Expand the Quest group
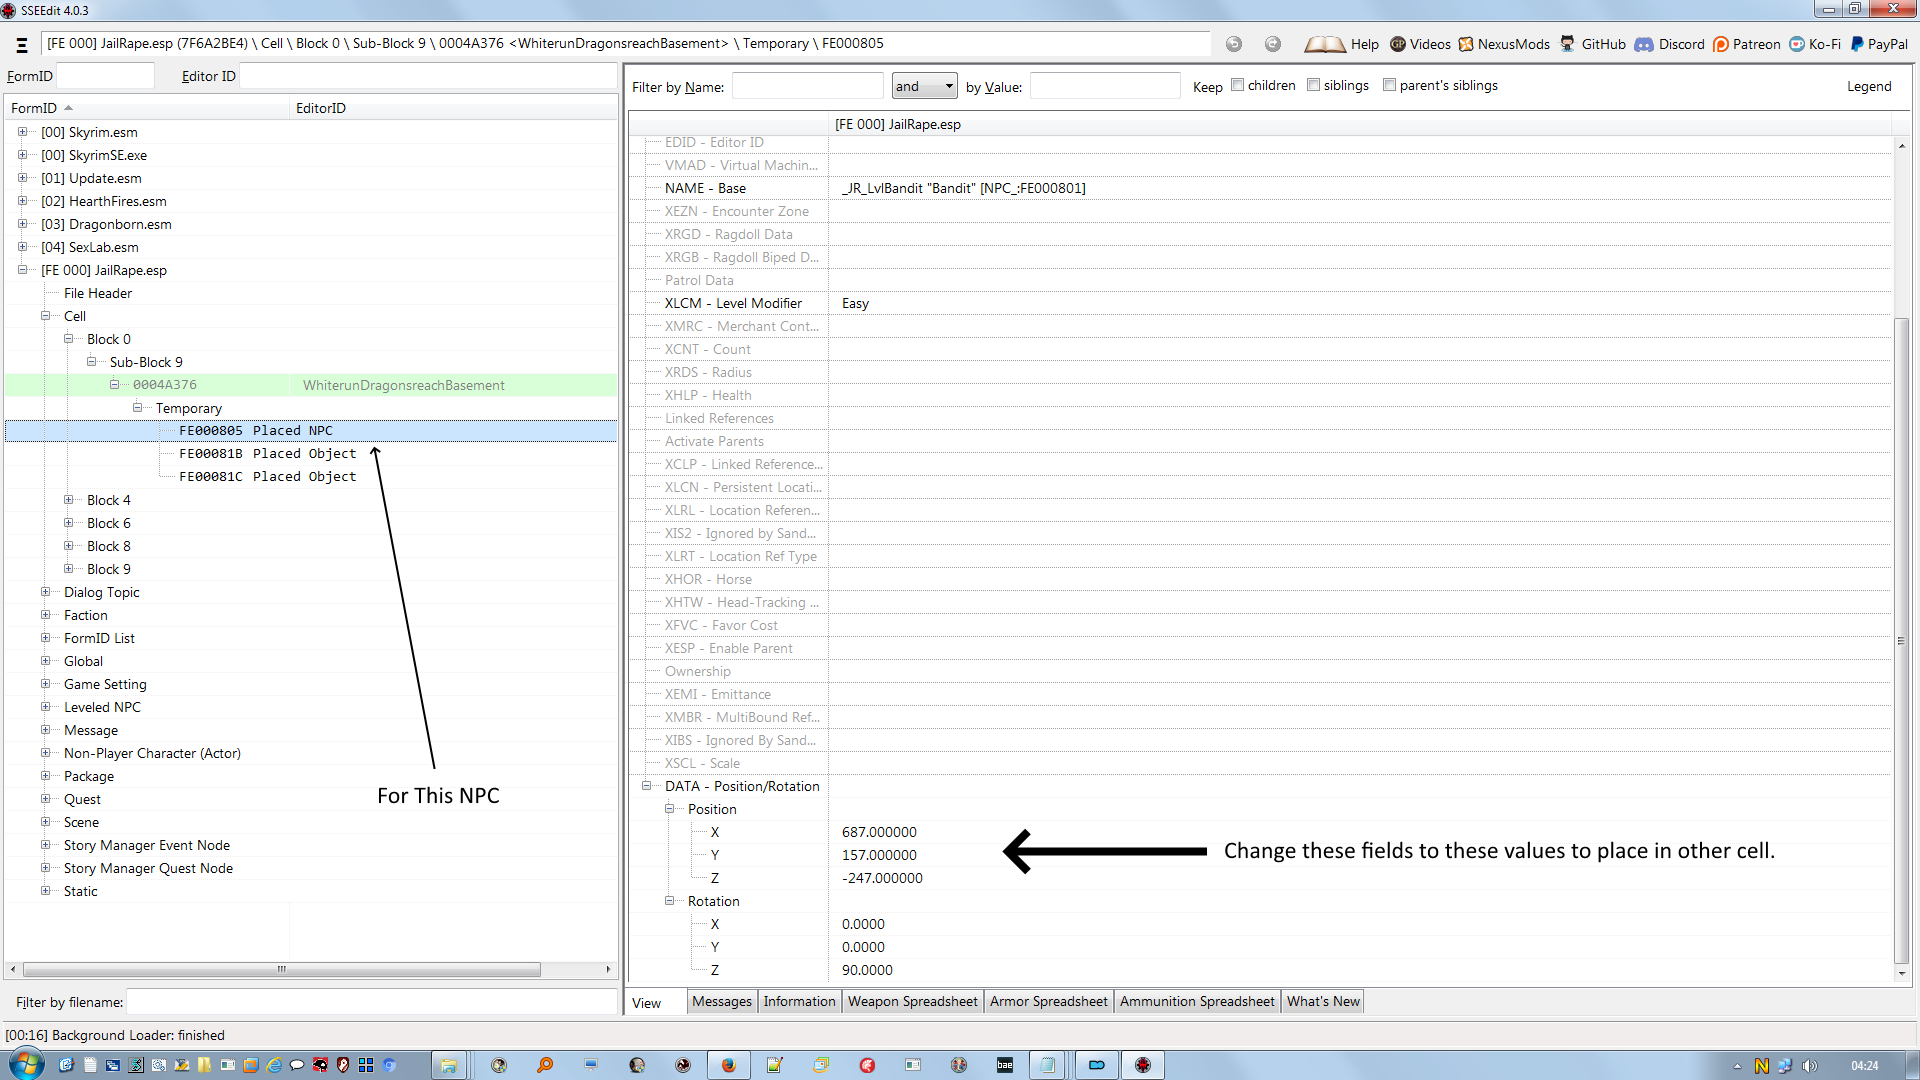The height and width of the screenshot is (1080, 1920). [x=45, y=799]
